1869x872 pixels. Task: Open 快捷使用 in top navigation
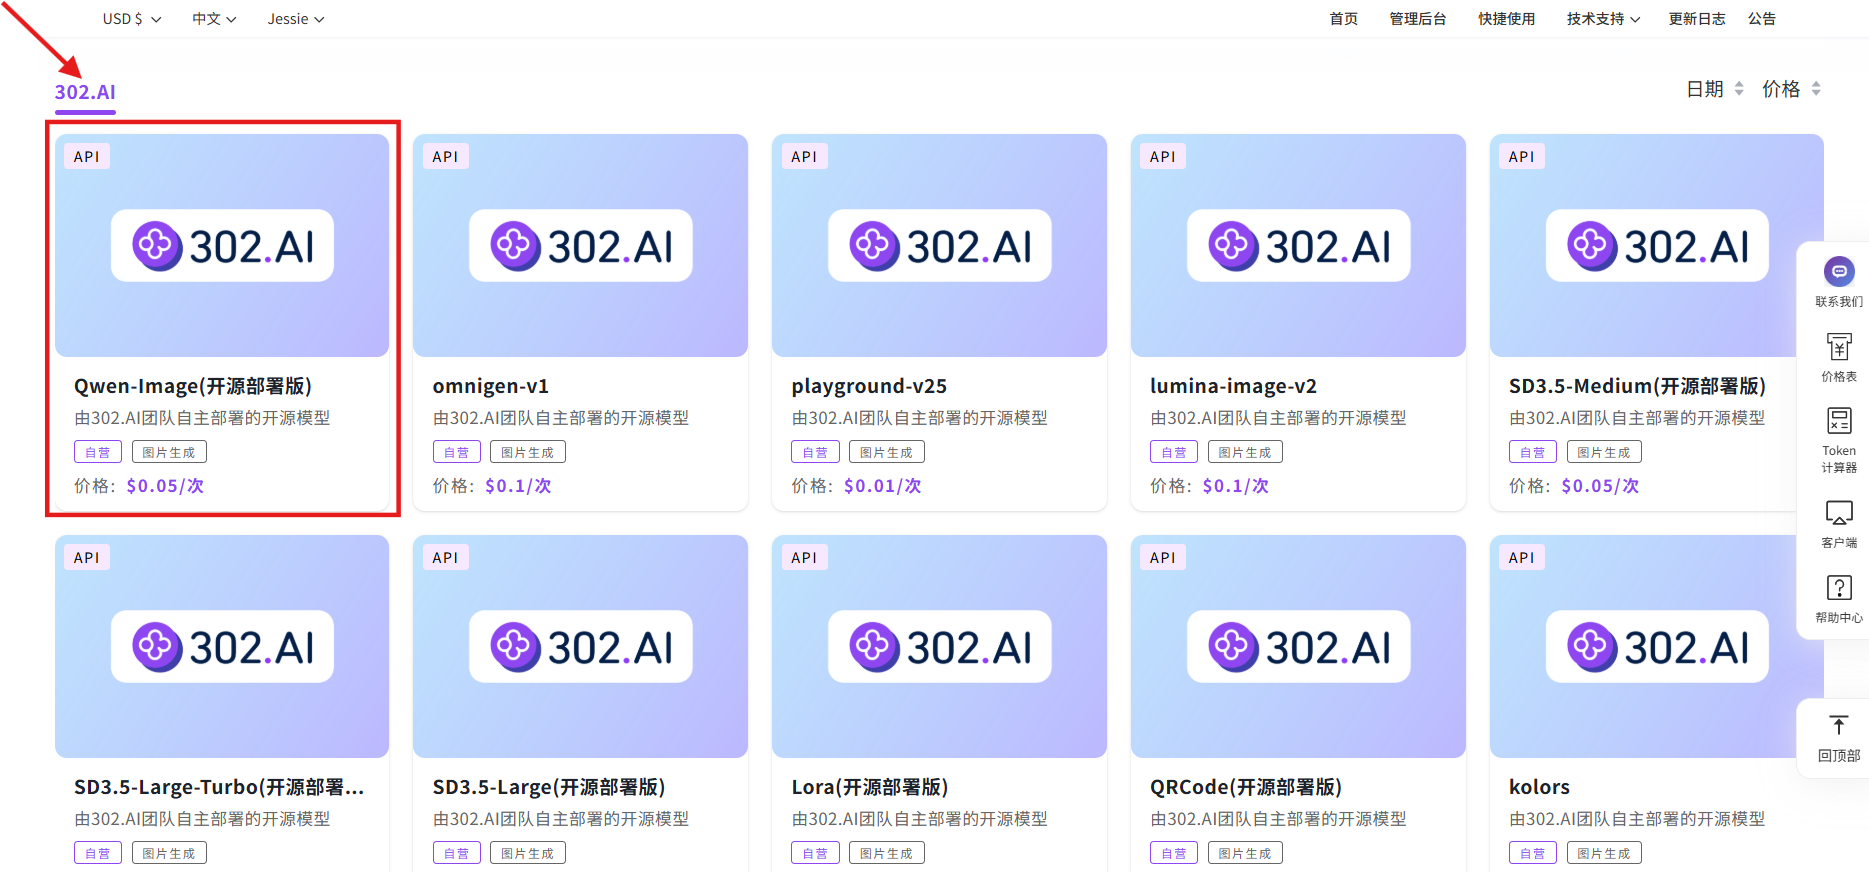click(x=1506, y=19)
